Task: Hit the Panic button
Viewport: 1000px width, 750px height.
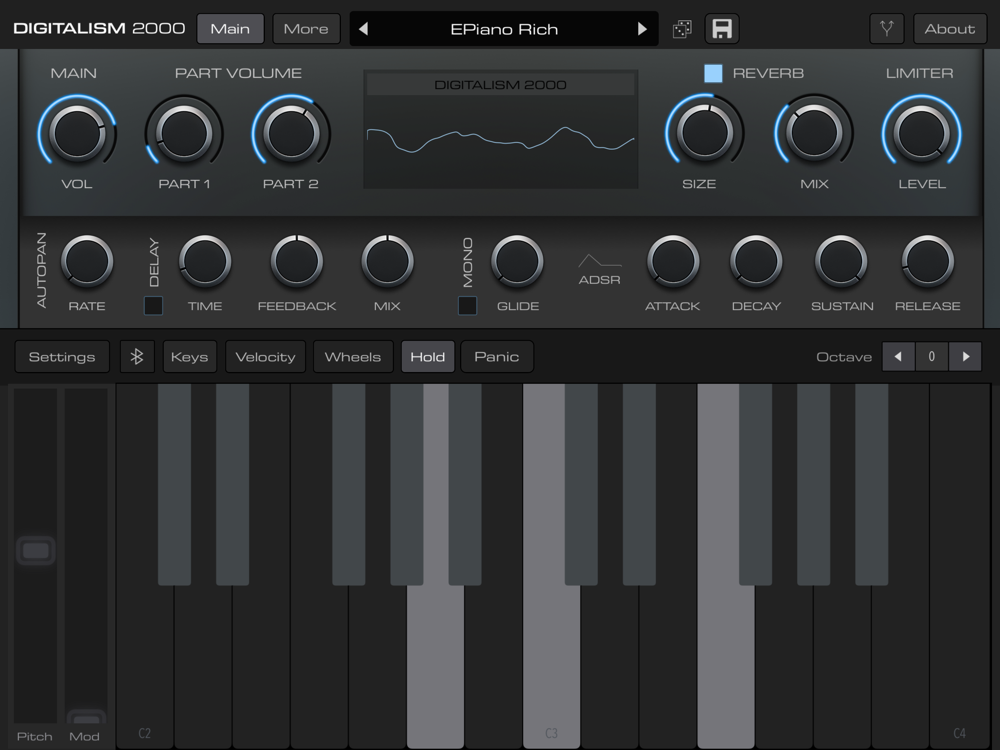Action: point(497,357)
